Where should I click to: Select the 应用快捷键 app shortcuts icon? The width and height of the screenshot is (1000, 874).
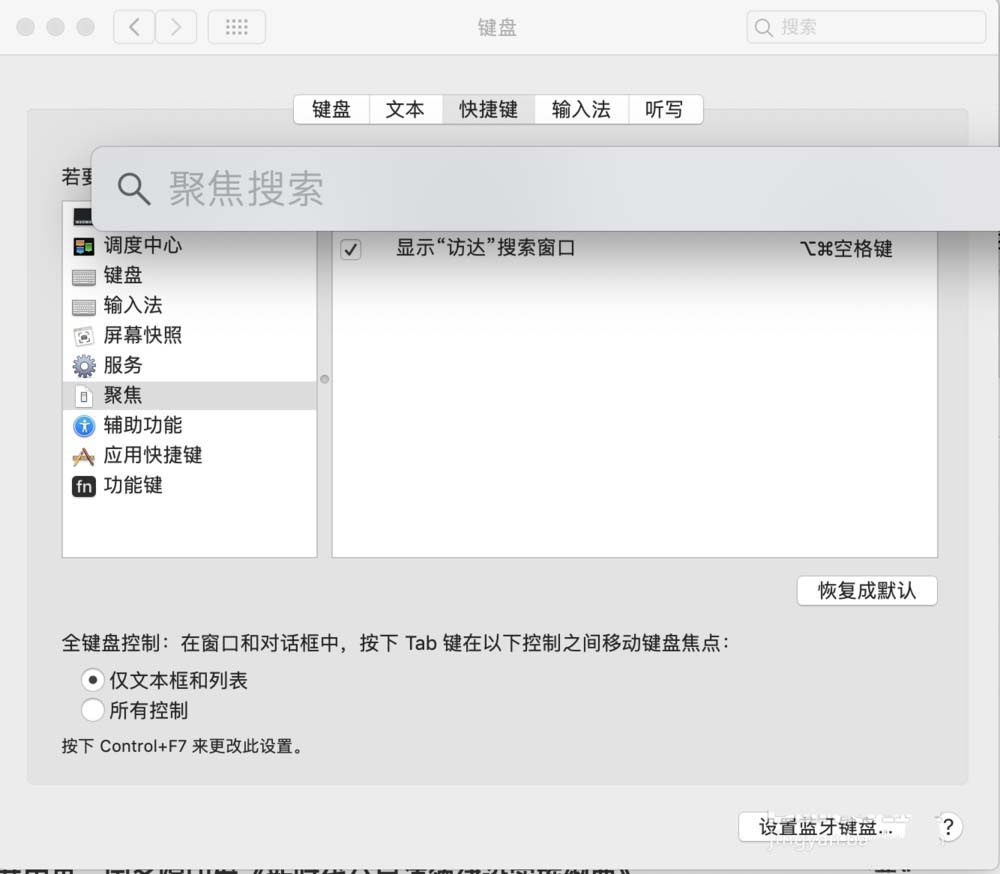coord(84,456)
